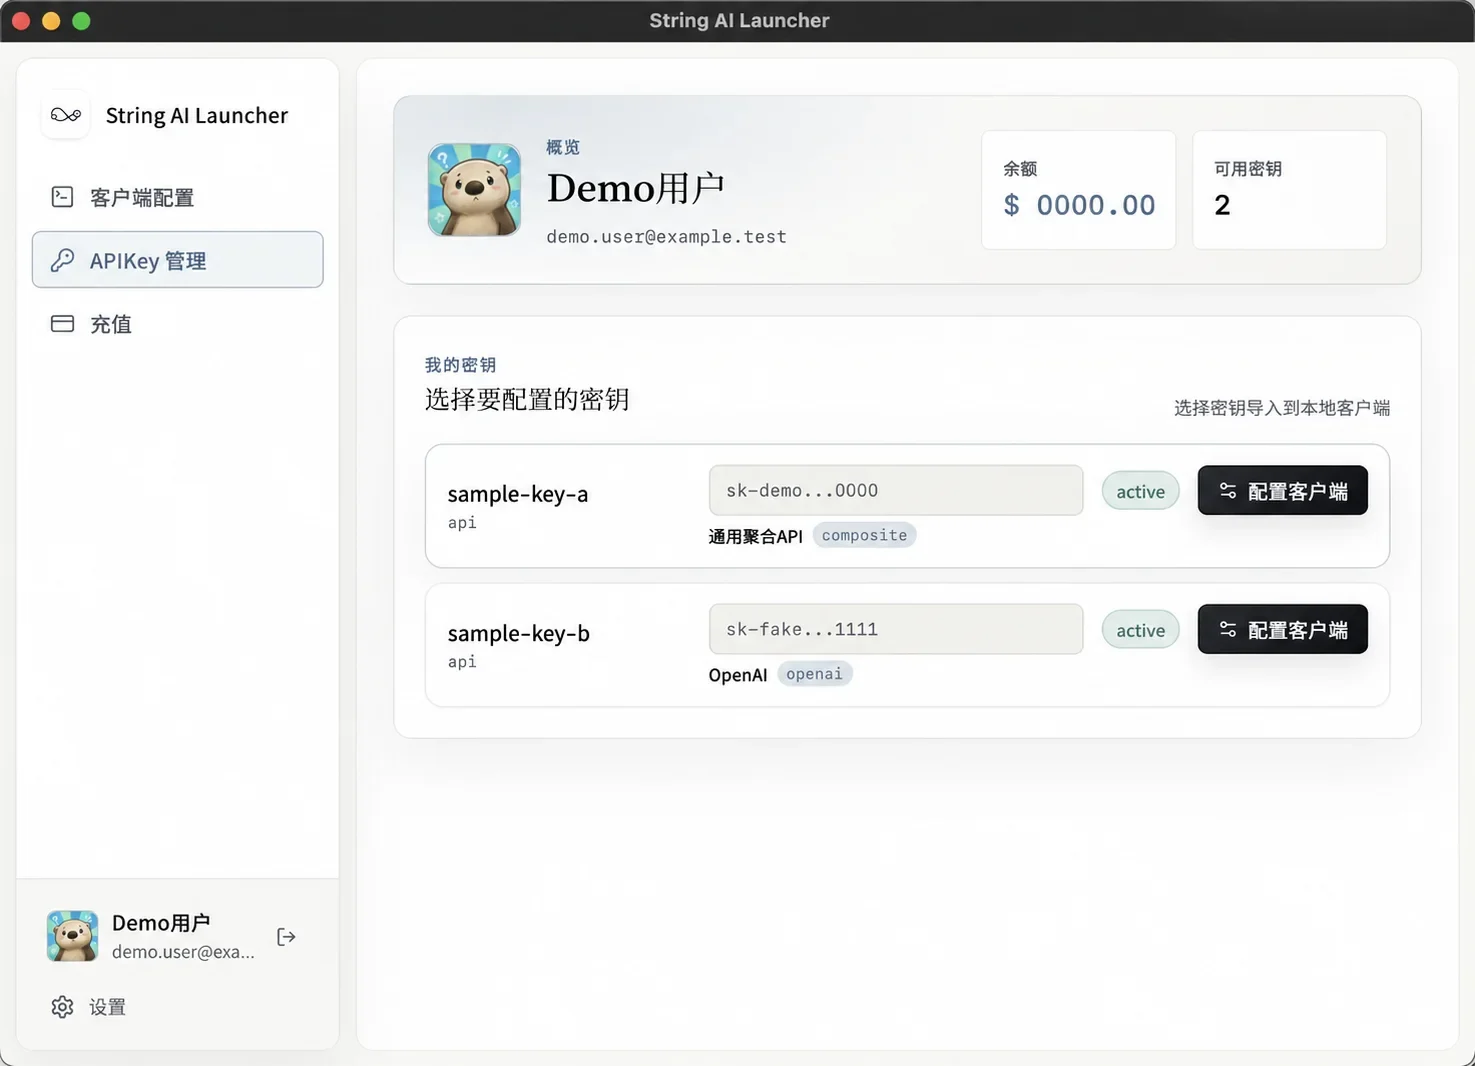The image size is (1475, 1066).
Task: Click 配置客户端 for sample-key-a
Action: point(1282,490)
